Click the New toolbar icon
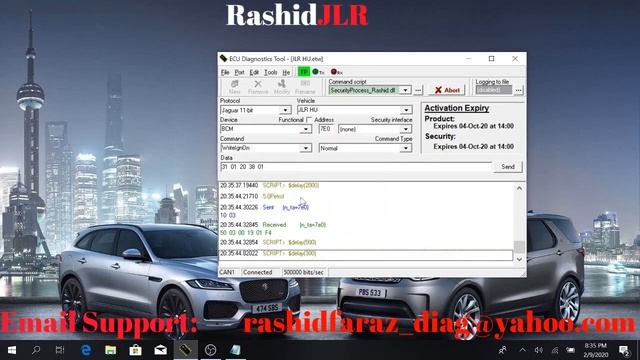The height and width of the screenshot is (360, 640). [x=234, y=87]
